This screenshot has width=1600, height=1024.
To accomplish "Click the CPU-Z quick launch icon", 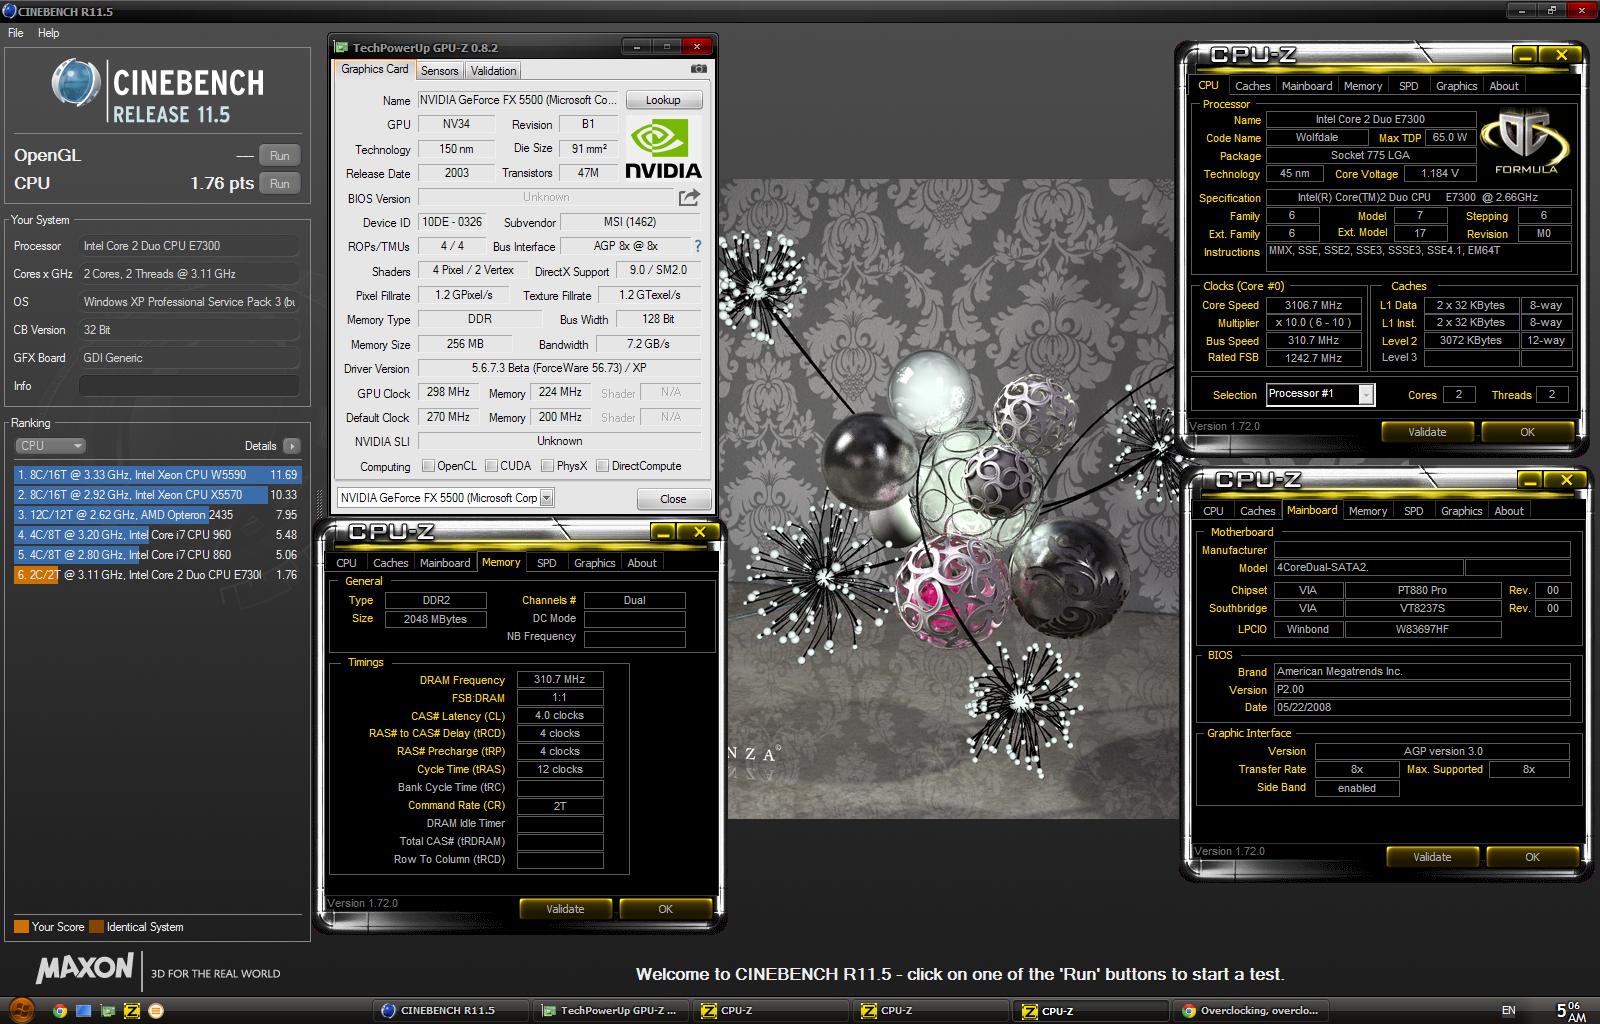I will pos(132,1011).
